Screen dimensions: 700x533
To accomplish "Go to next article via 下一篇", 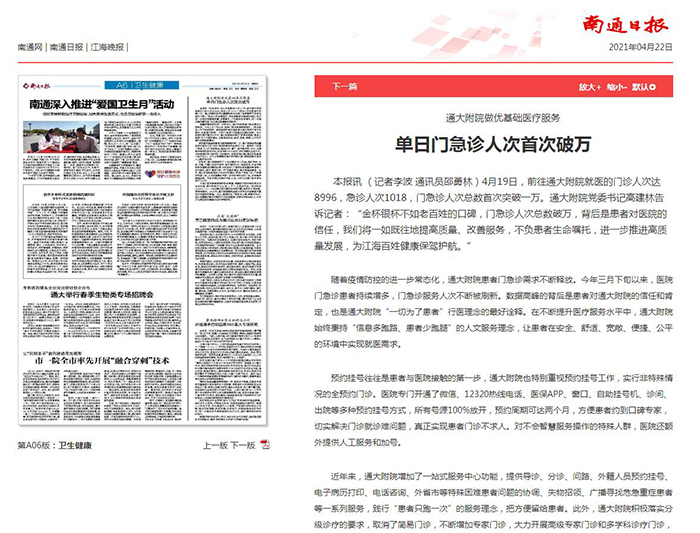I will coord(344,86).
